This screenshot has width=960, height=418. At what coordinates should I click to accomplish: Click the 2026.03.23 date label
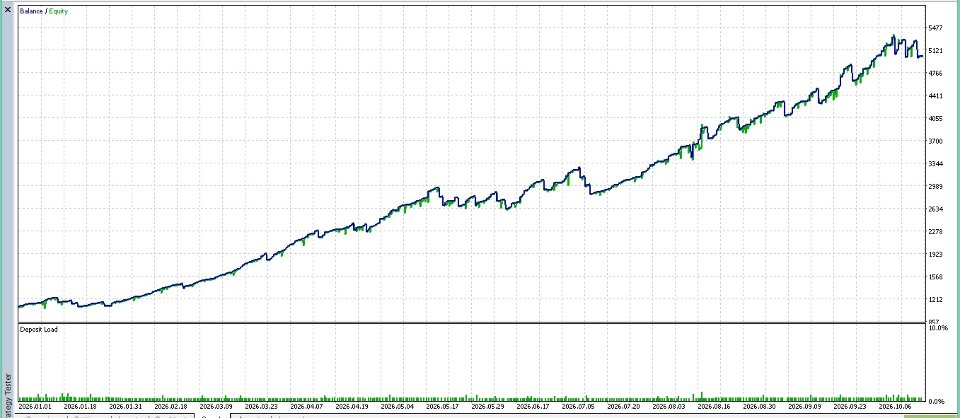click(x=261, y=406)
